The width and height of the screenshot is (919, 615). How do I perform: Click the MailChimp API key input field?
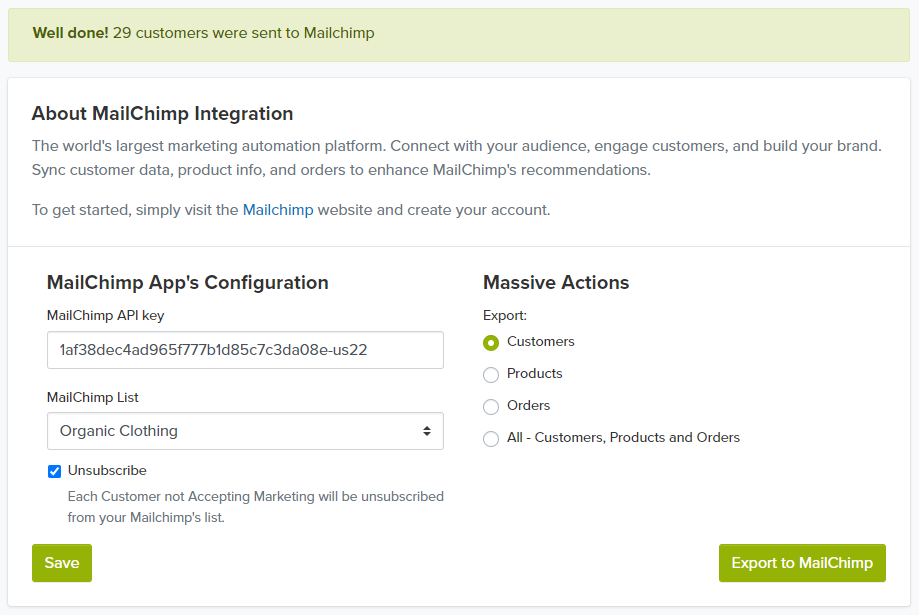pyautogui.click(x=245, y=350)
